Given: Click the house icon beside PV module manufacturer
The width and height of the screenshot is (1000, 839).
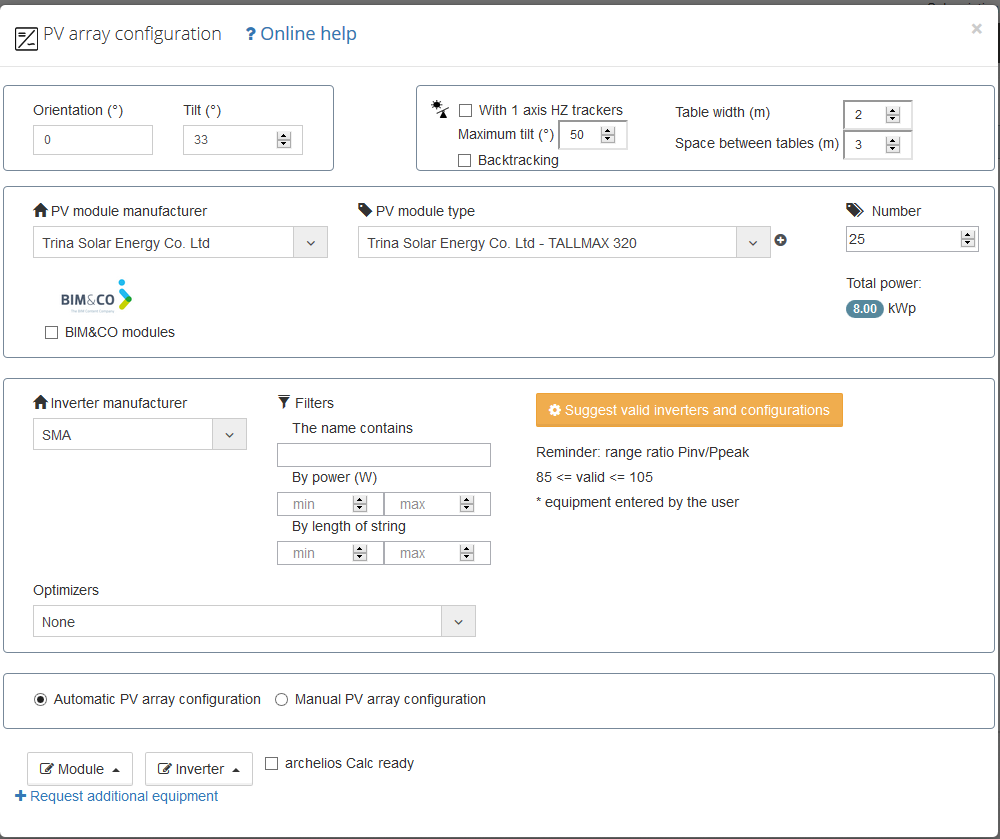Looking at the screenshot, I should pyautogui.click(x=40, y=210).
